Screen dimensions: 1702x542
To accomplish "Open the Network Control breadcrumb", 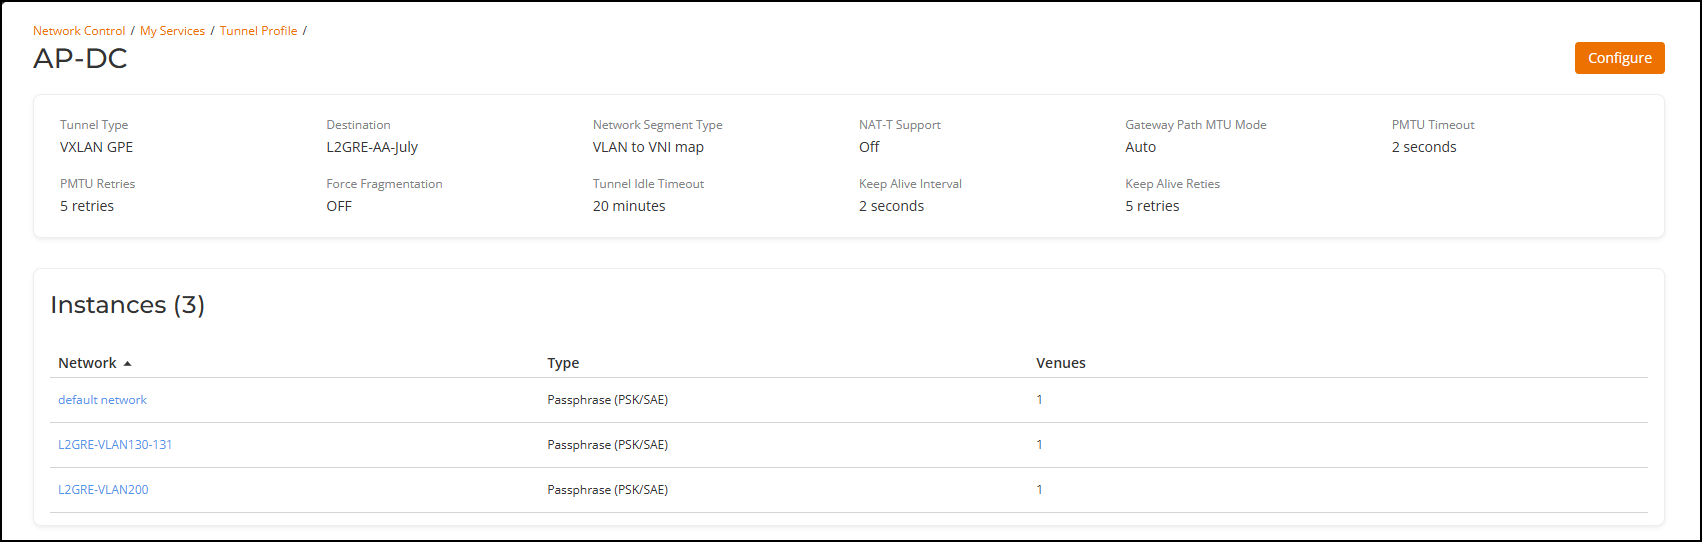I will tap(79, 31).
